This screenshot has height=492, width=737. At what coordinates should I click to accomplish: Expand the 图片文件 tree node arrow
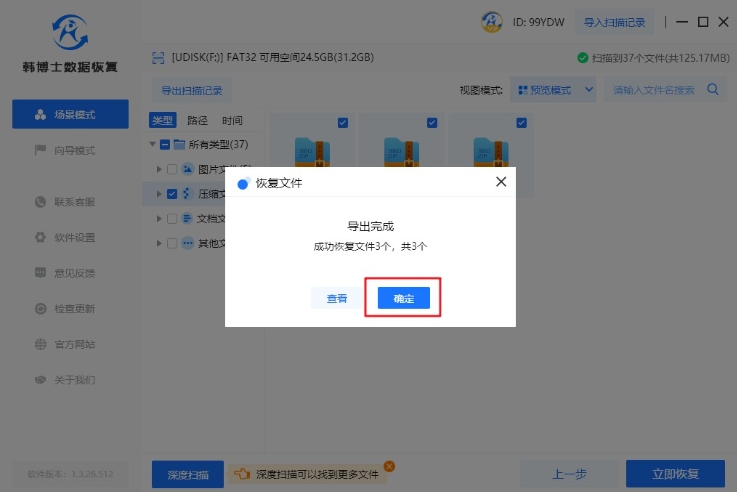pos(159,169)
